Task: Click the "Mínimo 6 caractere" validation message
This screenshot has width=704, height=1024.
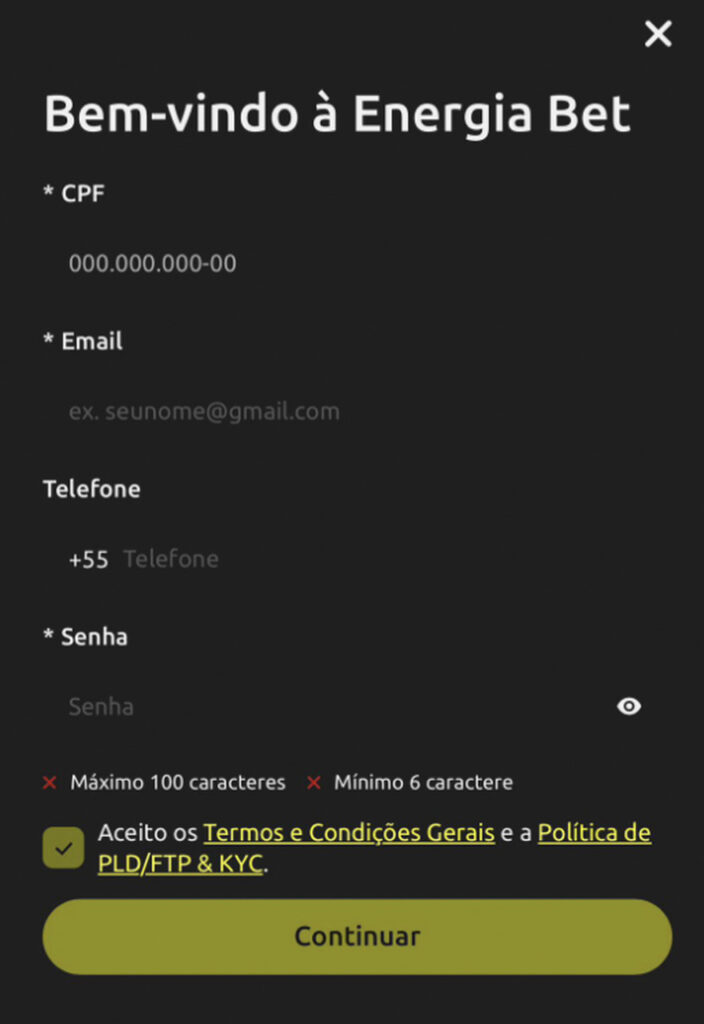Action: click(420, 783)
